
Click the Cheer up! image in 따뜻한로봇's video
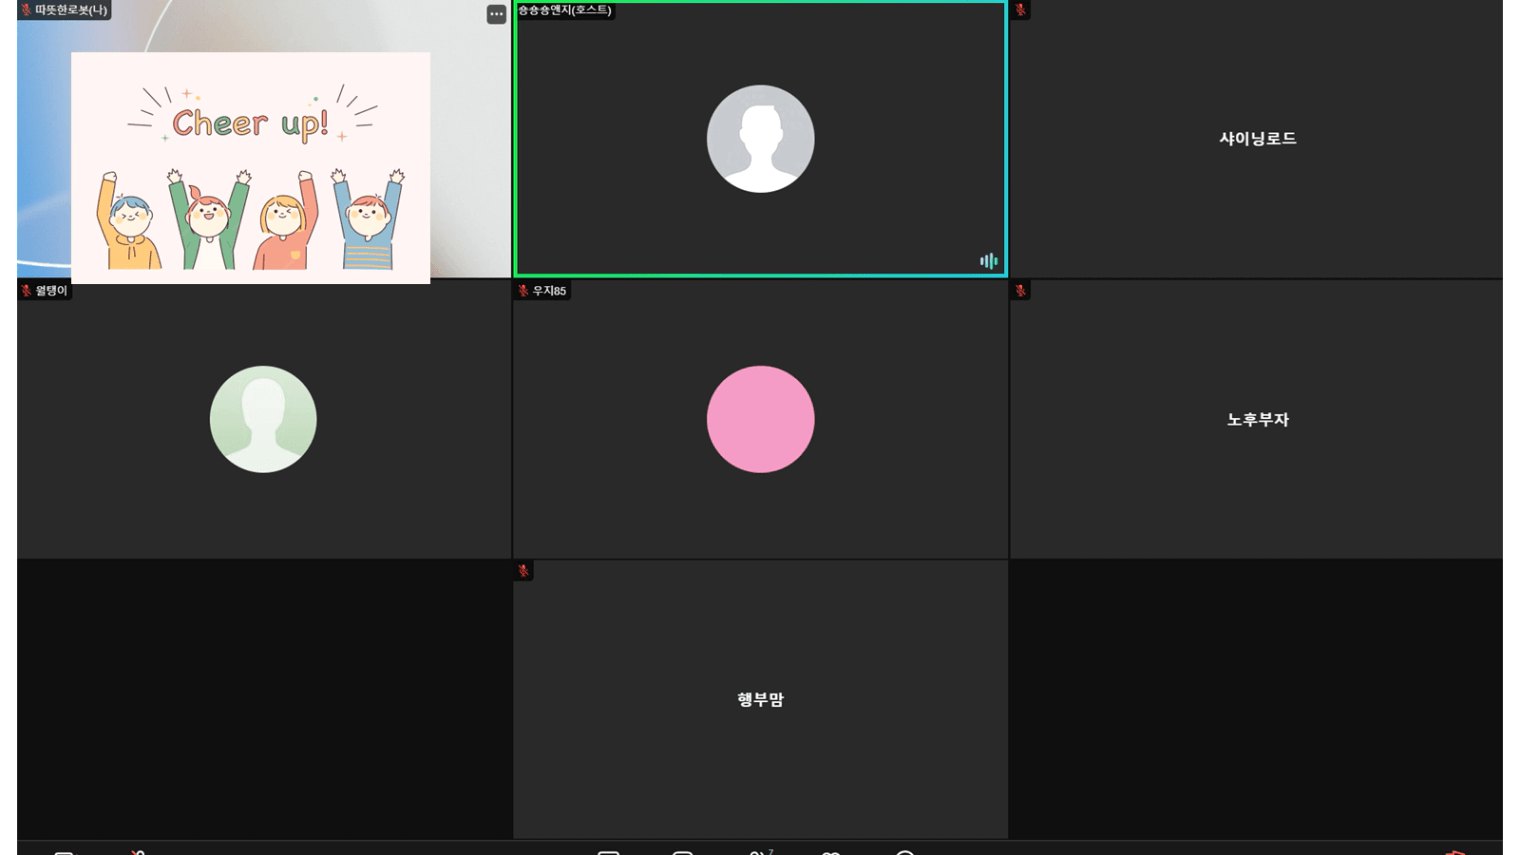[251, 168]
